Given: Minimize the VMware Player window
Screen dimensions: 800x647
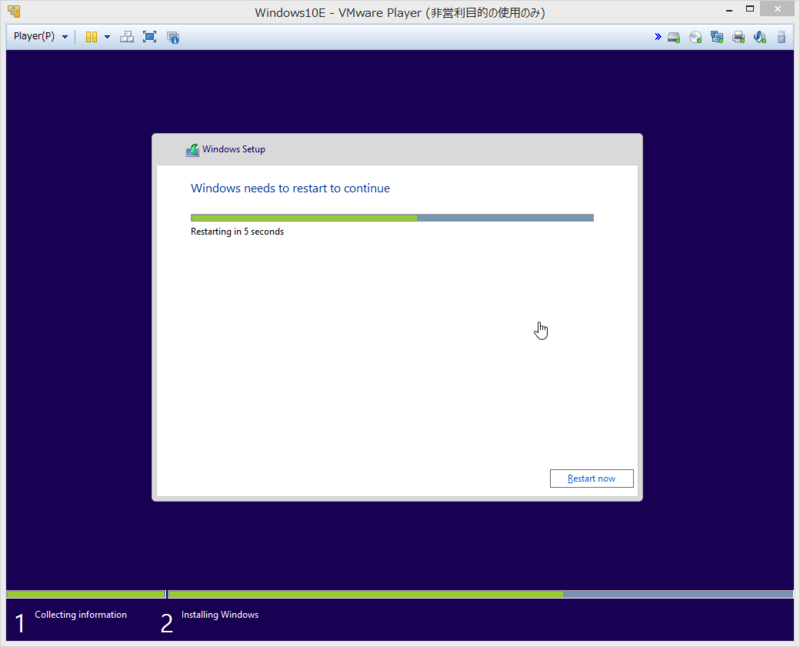Looking at the screenshot, I should (x=729, y=10).
